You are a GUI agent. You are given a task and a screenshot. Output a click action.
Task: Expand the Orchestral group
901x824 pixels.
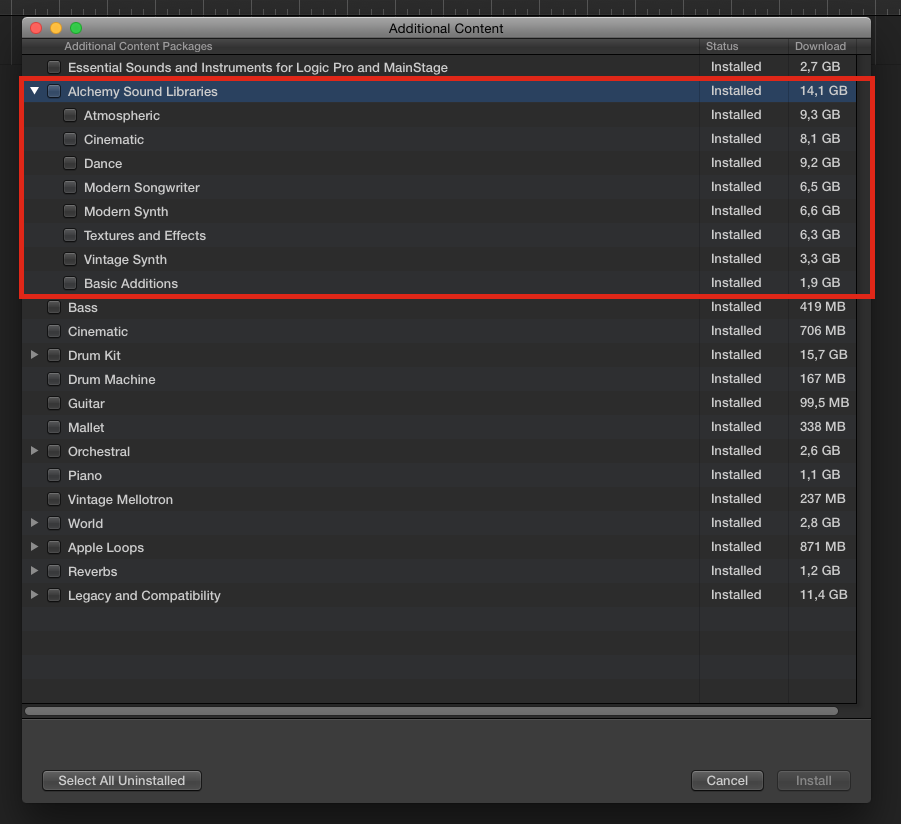tap(34, 451)
